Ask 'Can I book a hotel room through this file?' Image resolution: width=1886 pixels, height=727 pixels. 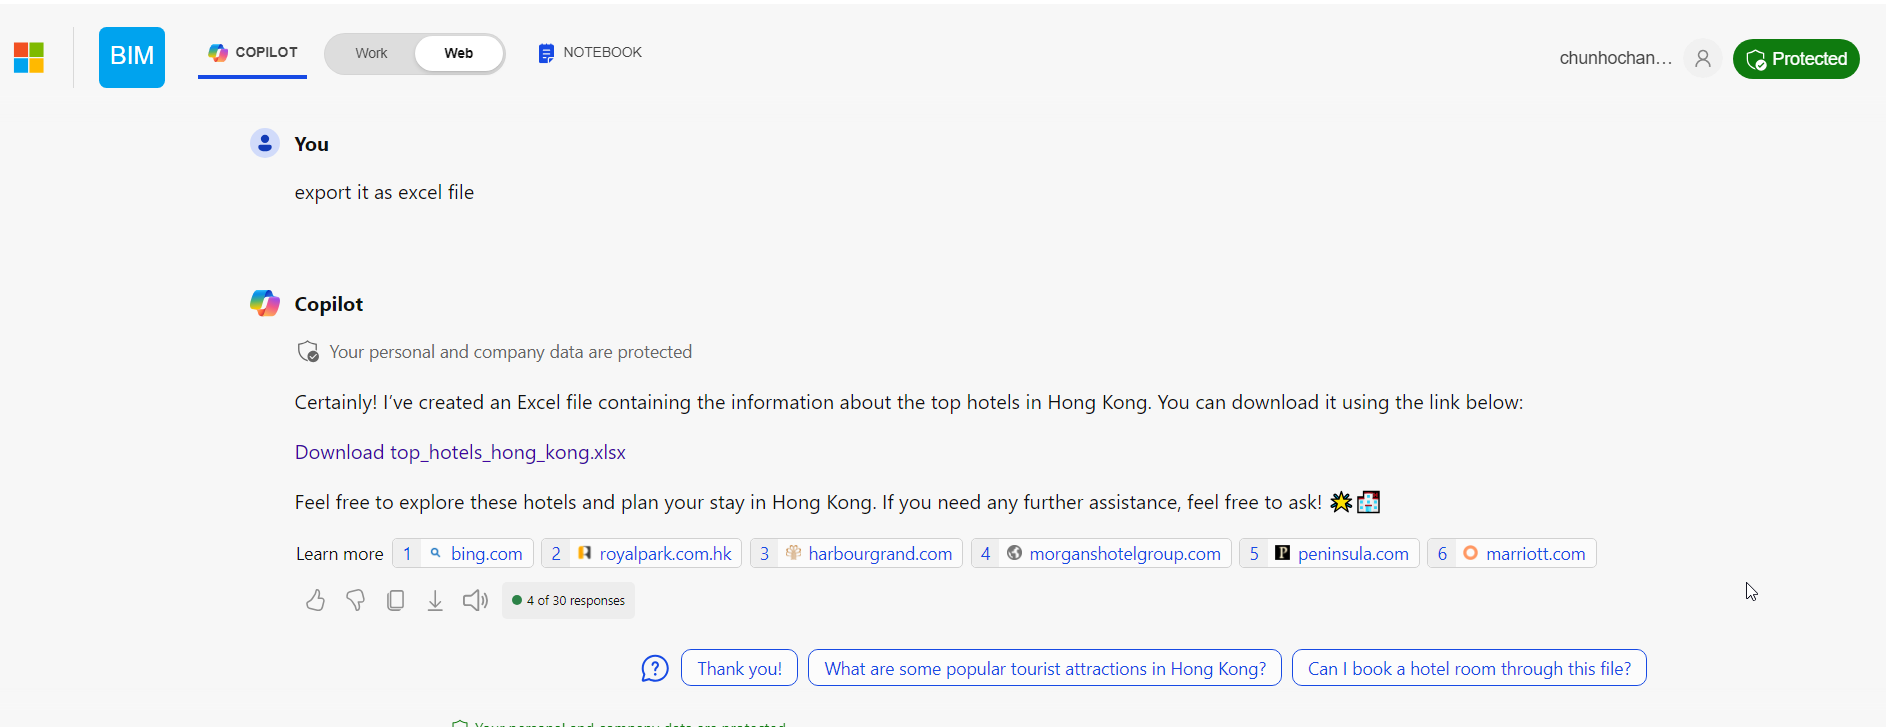click(1469, 668)
